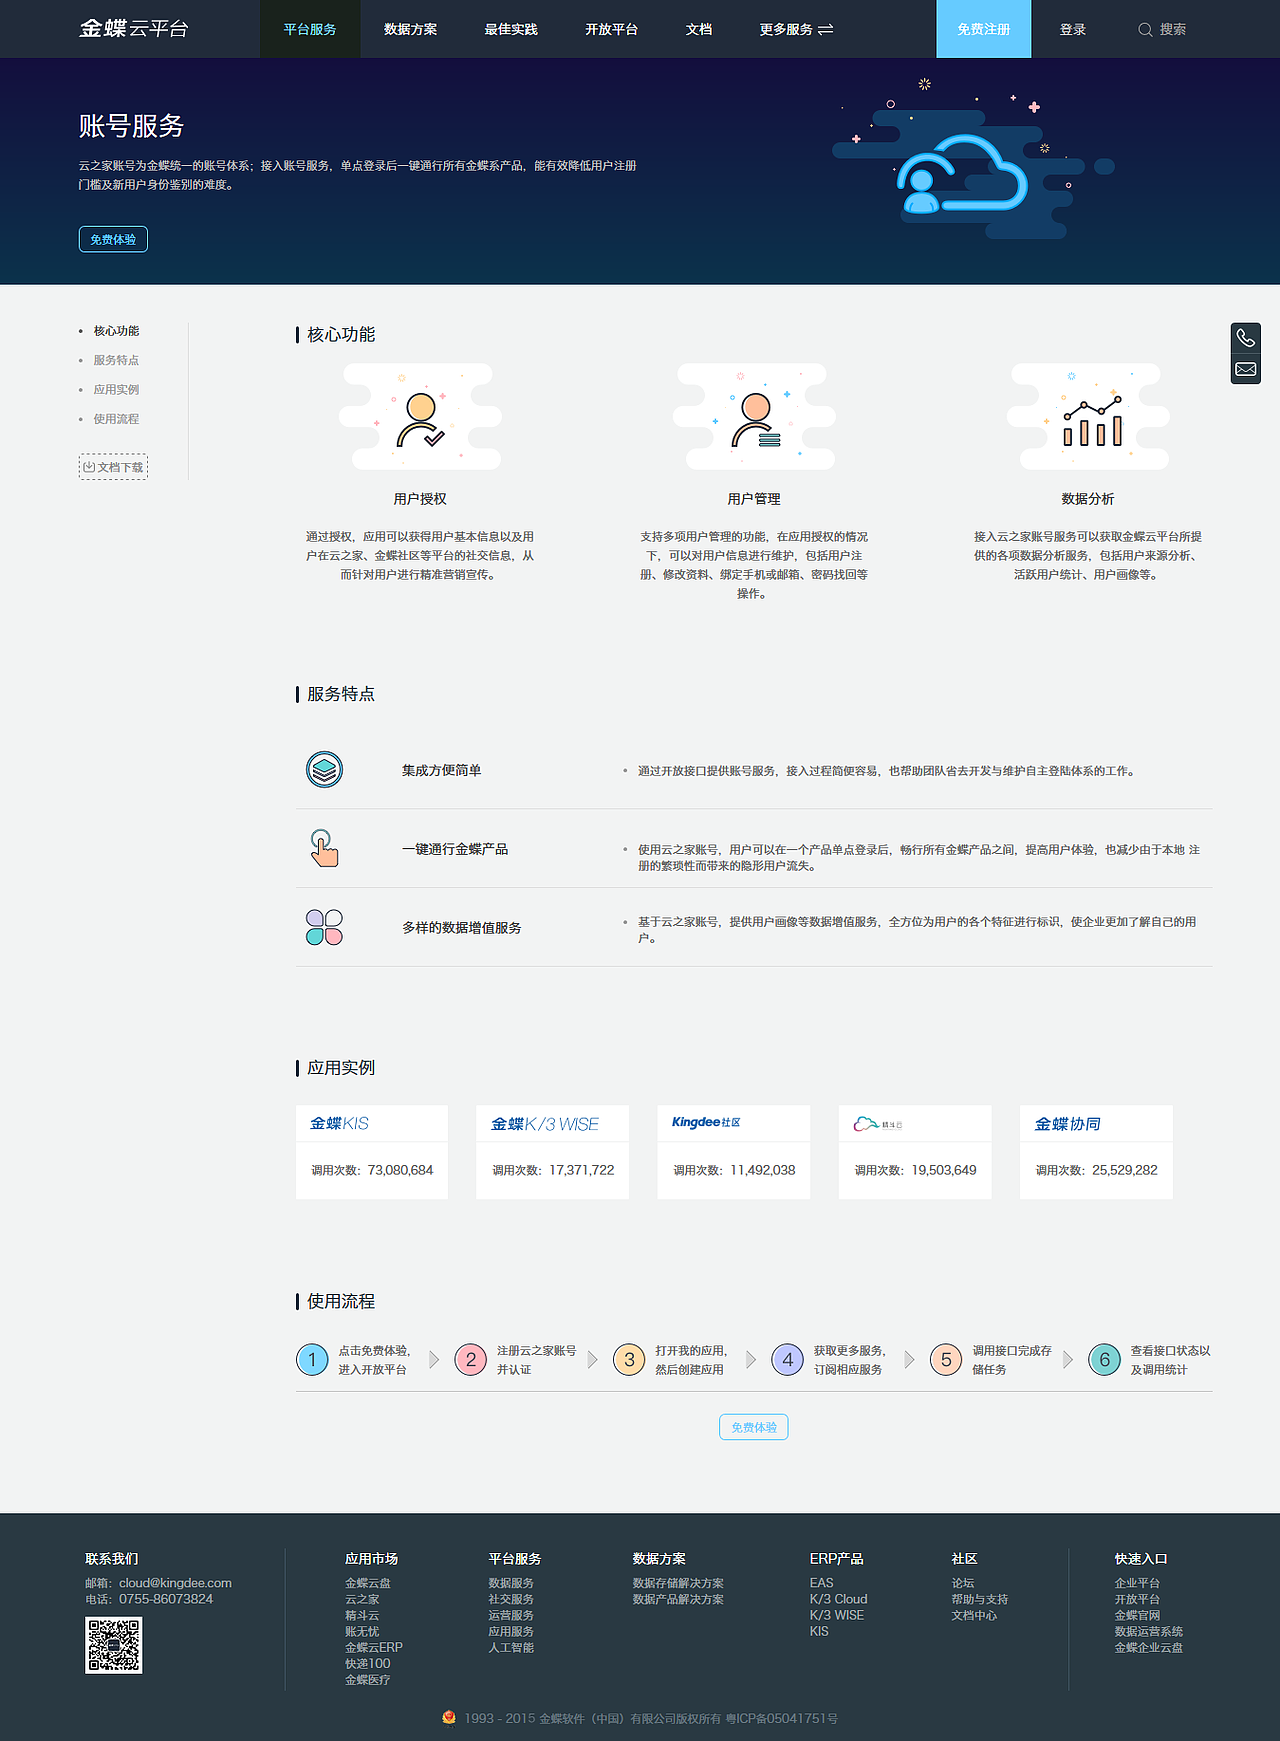
Task: Click the police badge icon near ICP number
Action: click(x=449, y=1718)
